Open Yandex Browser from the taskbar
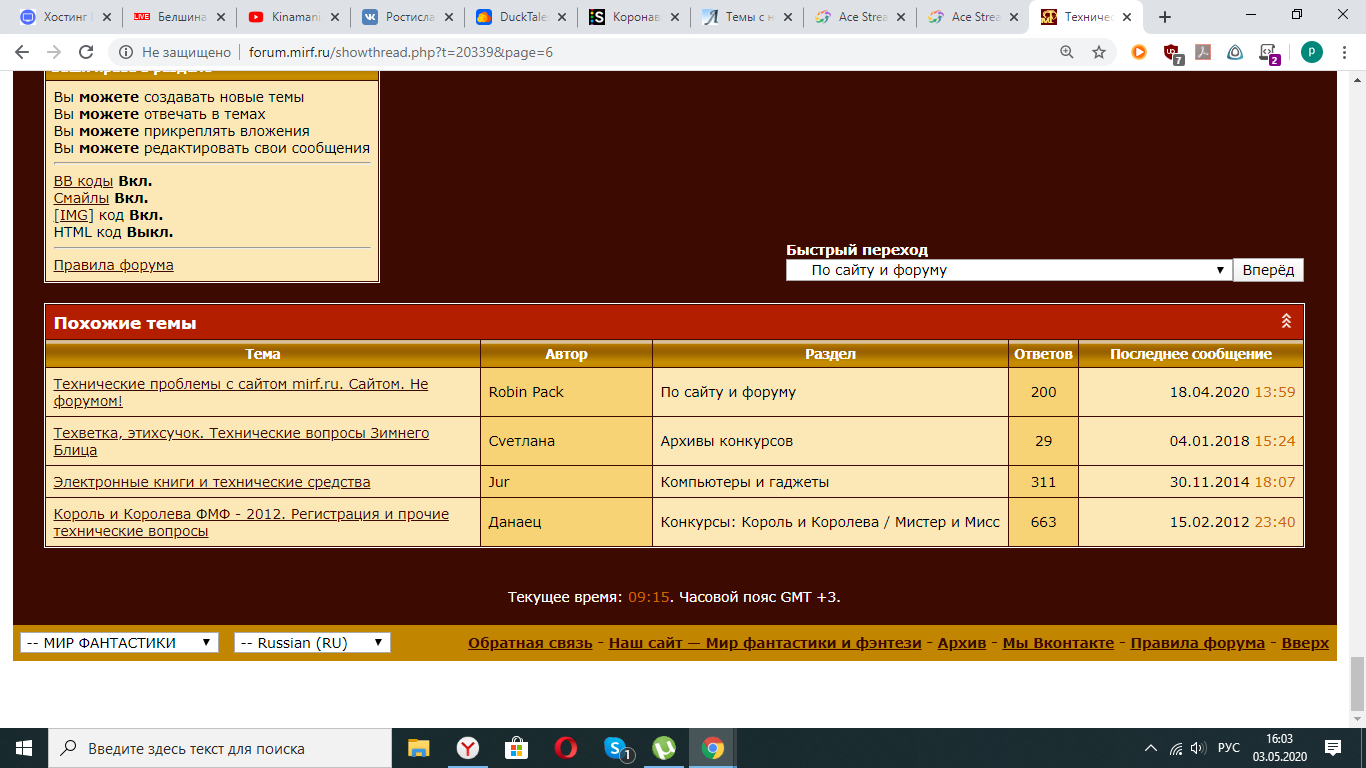 pos(468,748)
